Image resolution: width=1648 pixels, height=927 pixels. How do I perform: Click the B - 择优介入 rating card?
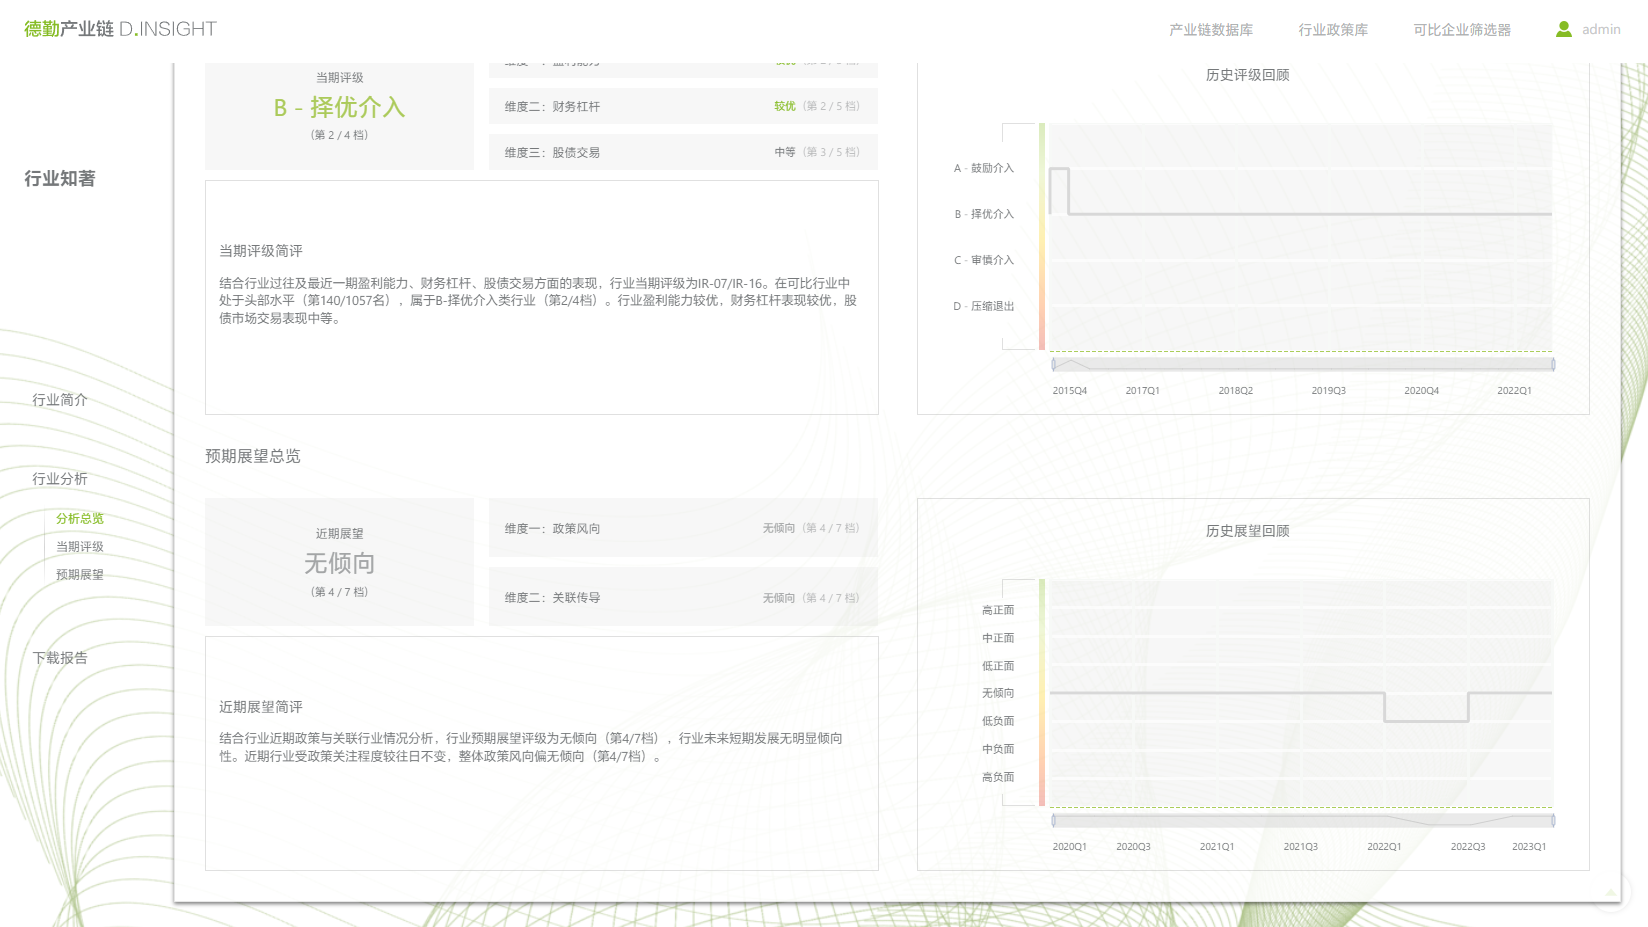tap(339, 116)
